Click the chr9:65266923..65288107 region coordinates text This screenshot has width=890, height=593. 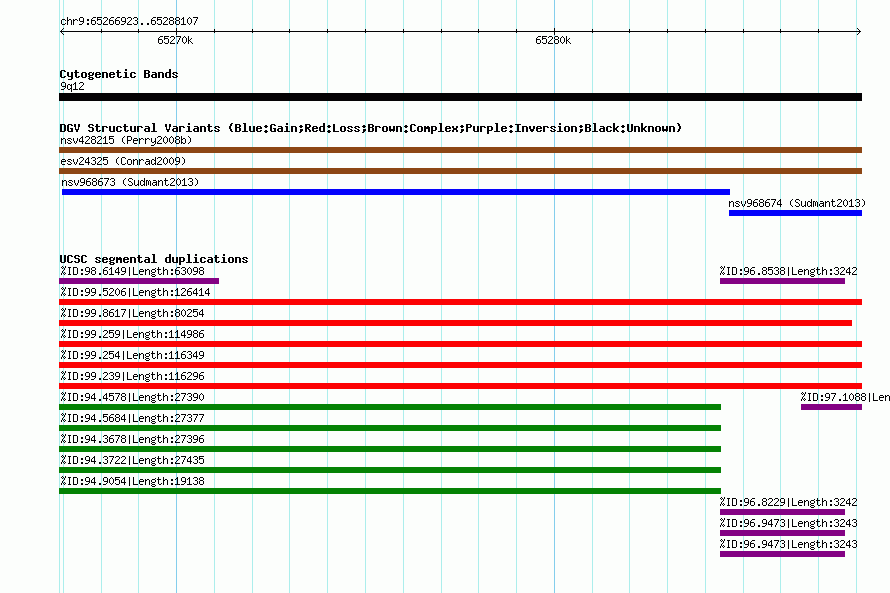pyautogui.click(x=129, y=21)
